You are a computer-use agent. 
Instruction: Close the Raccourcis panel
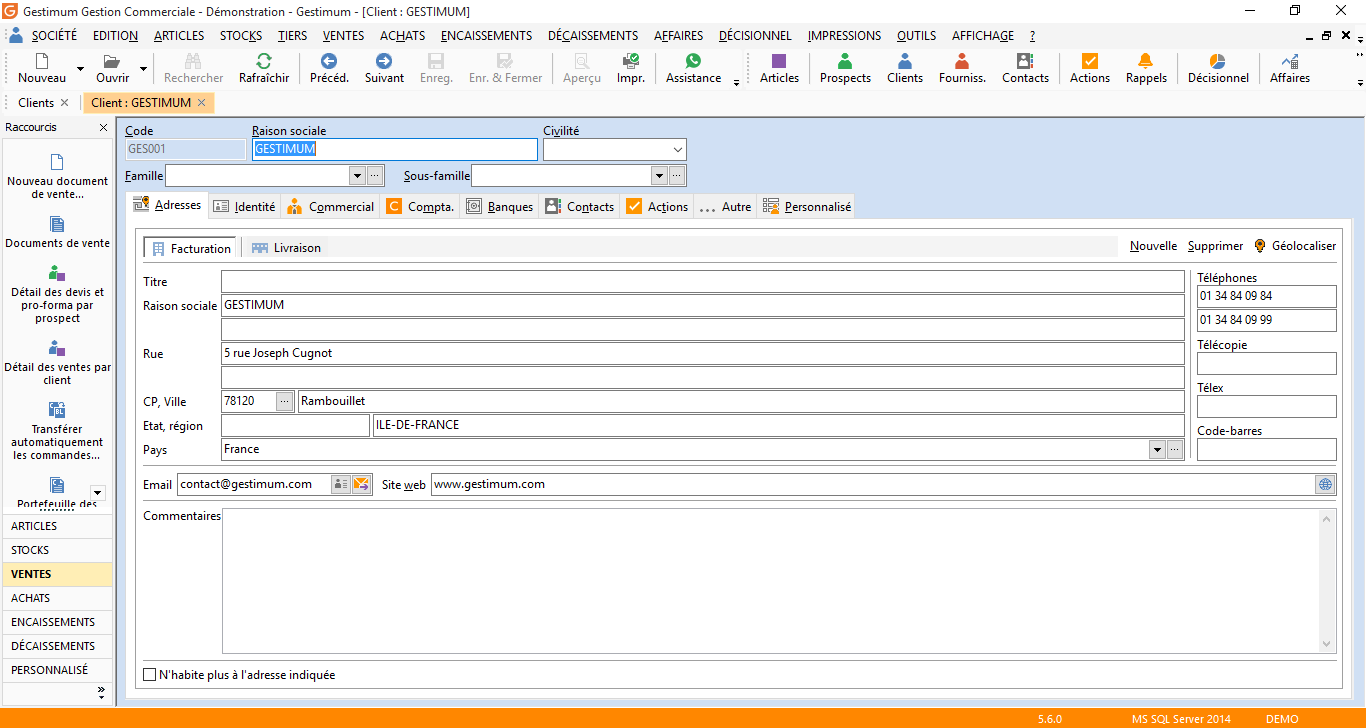point(103,128)
